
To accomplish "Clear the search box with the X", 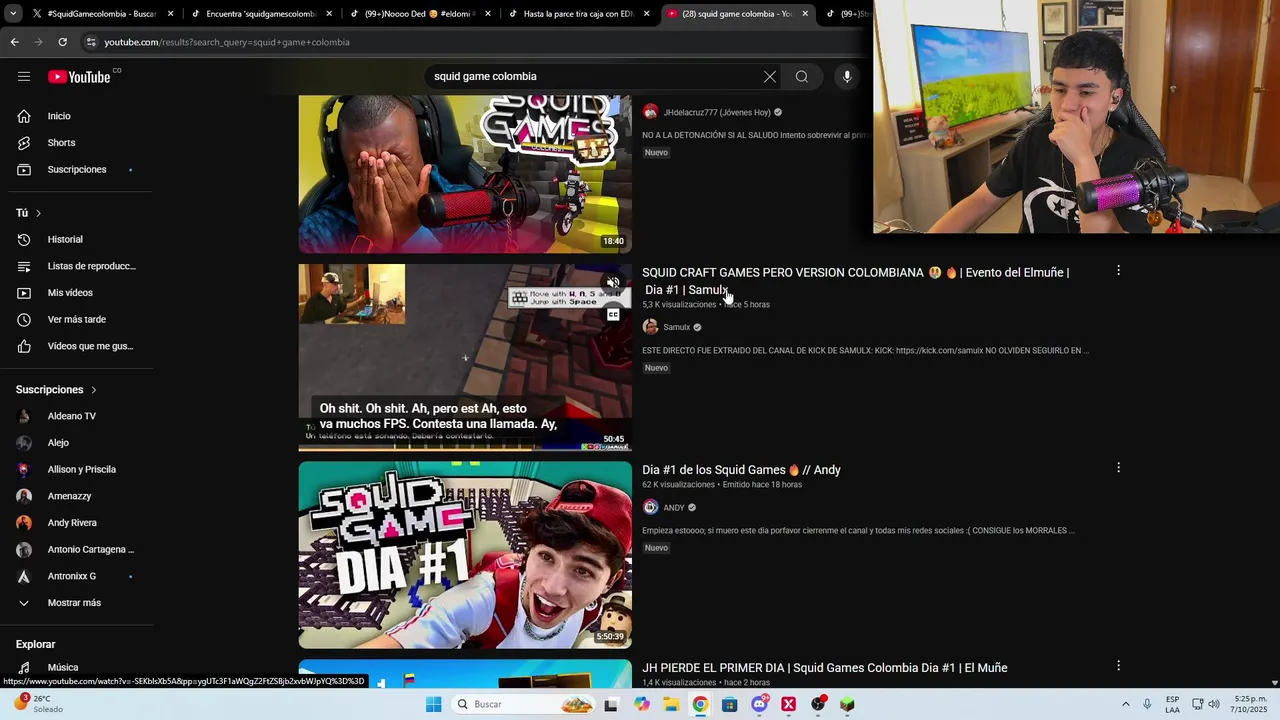I will (769, 76).
